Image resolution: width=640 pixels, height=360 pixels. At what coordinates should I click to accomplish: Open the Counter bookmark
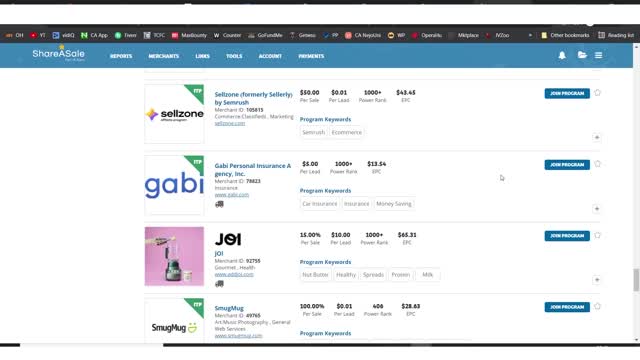coord(227,36)
